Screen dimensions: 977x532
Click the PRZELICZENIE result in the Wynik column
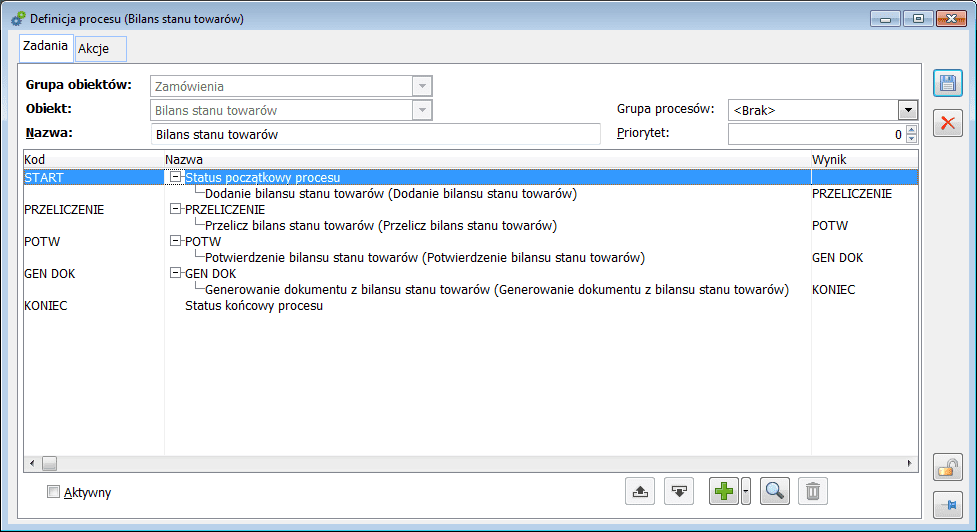pos(852,194)
